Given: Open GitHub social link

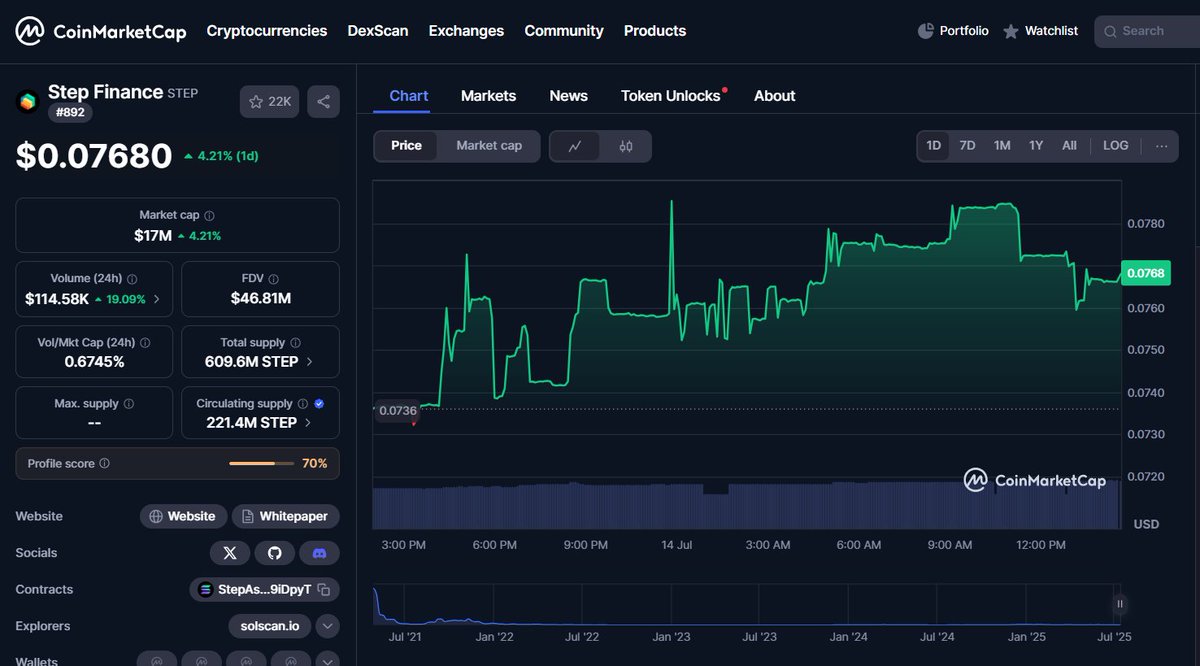Looking at the screenshot, I should pos(275,553).
